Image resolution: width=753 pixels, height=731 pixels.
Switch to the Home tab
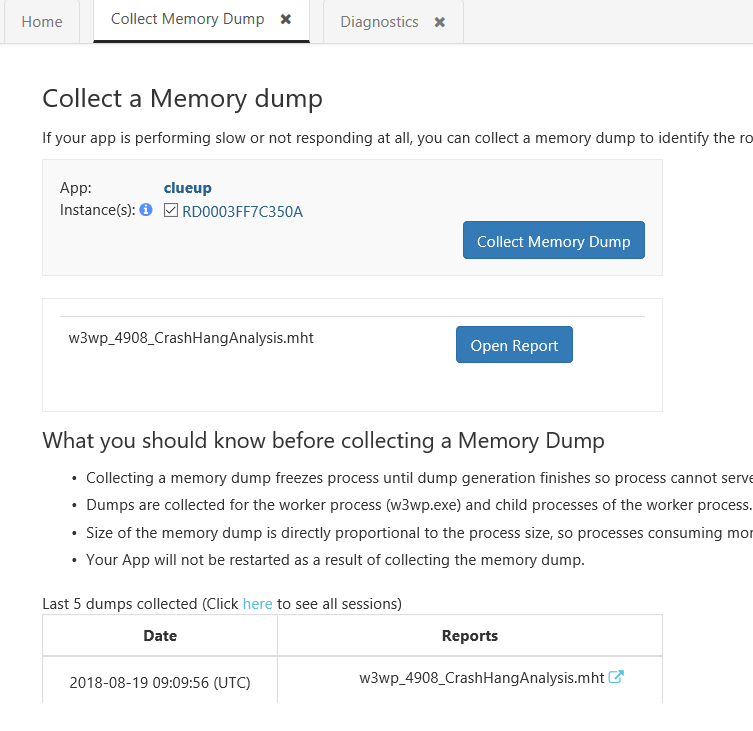coord(42,22)
